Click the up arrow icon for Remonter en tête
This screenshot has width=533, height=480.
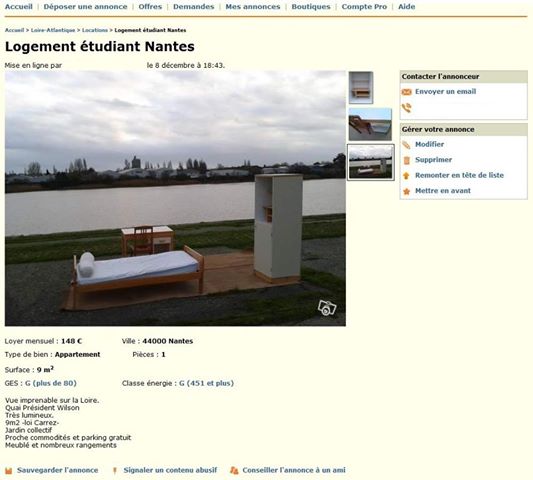406,175
